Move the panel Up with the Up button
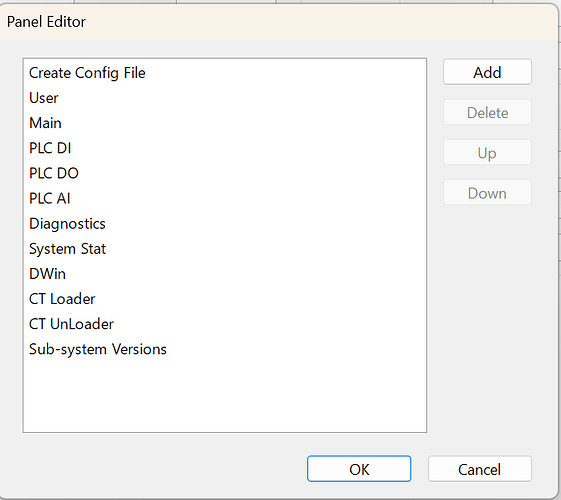Screen dimensions: 561x500 [487, 153]
